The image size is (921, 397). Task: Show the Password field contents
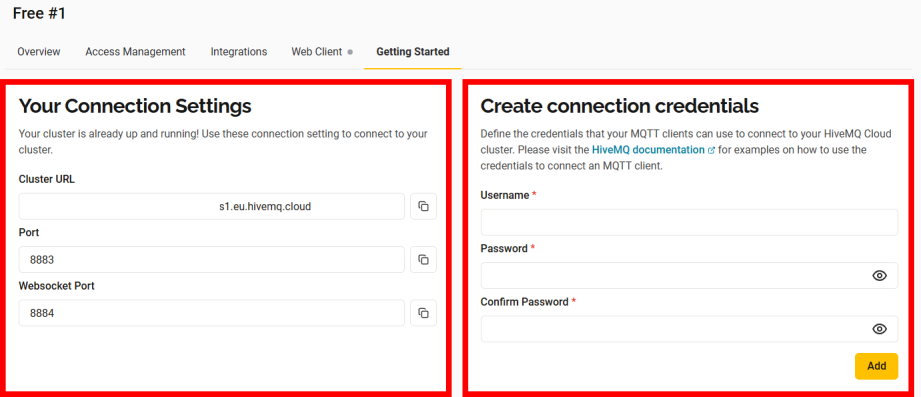pyautogui.click(x=879, y=275)
